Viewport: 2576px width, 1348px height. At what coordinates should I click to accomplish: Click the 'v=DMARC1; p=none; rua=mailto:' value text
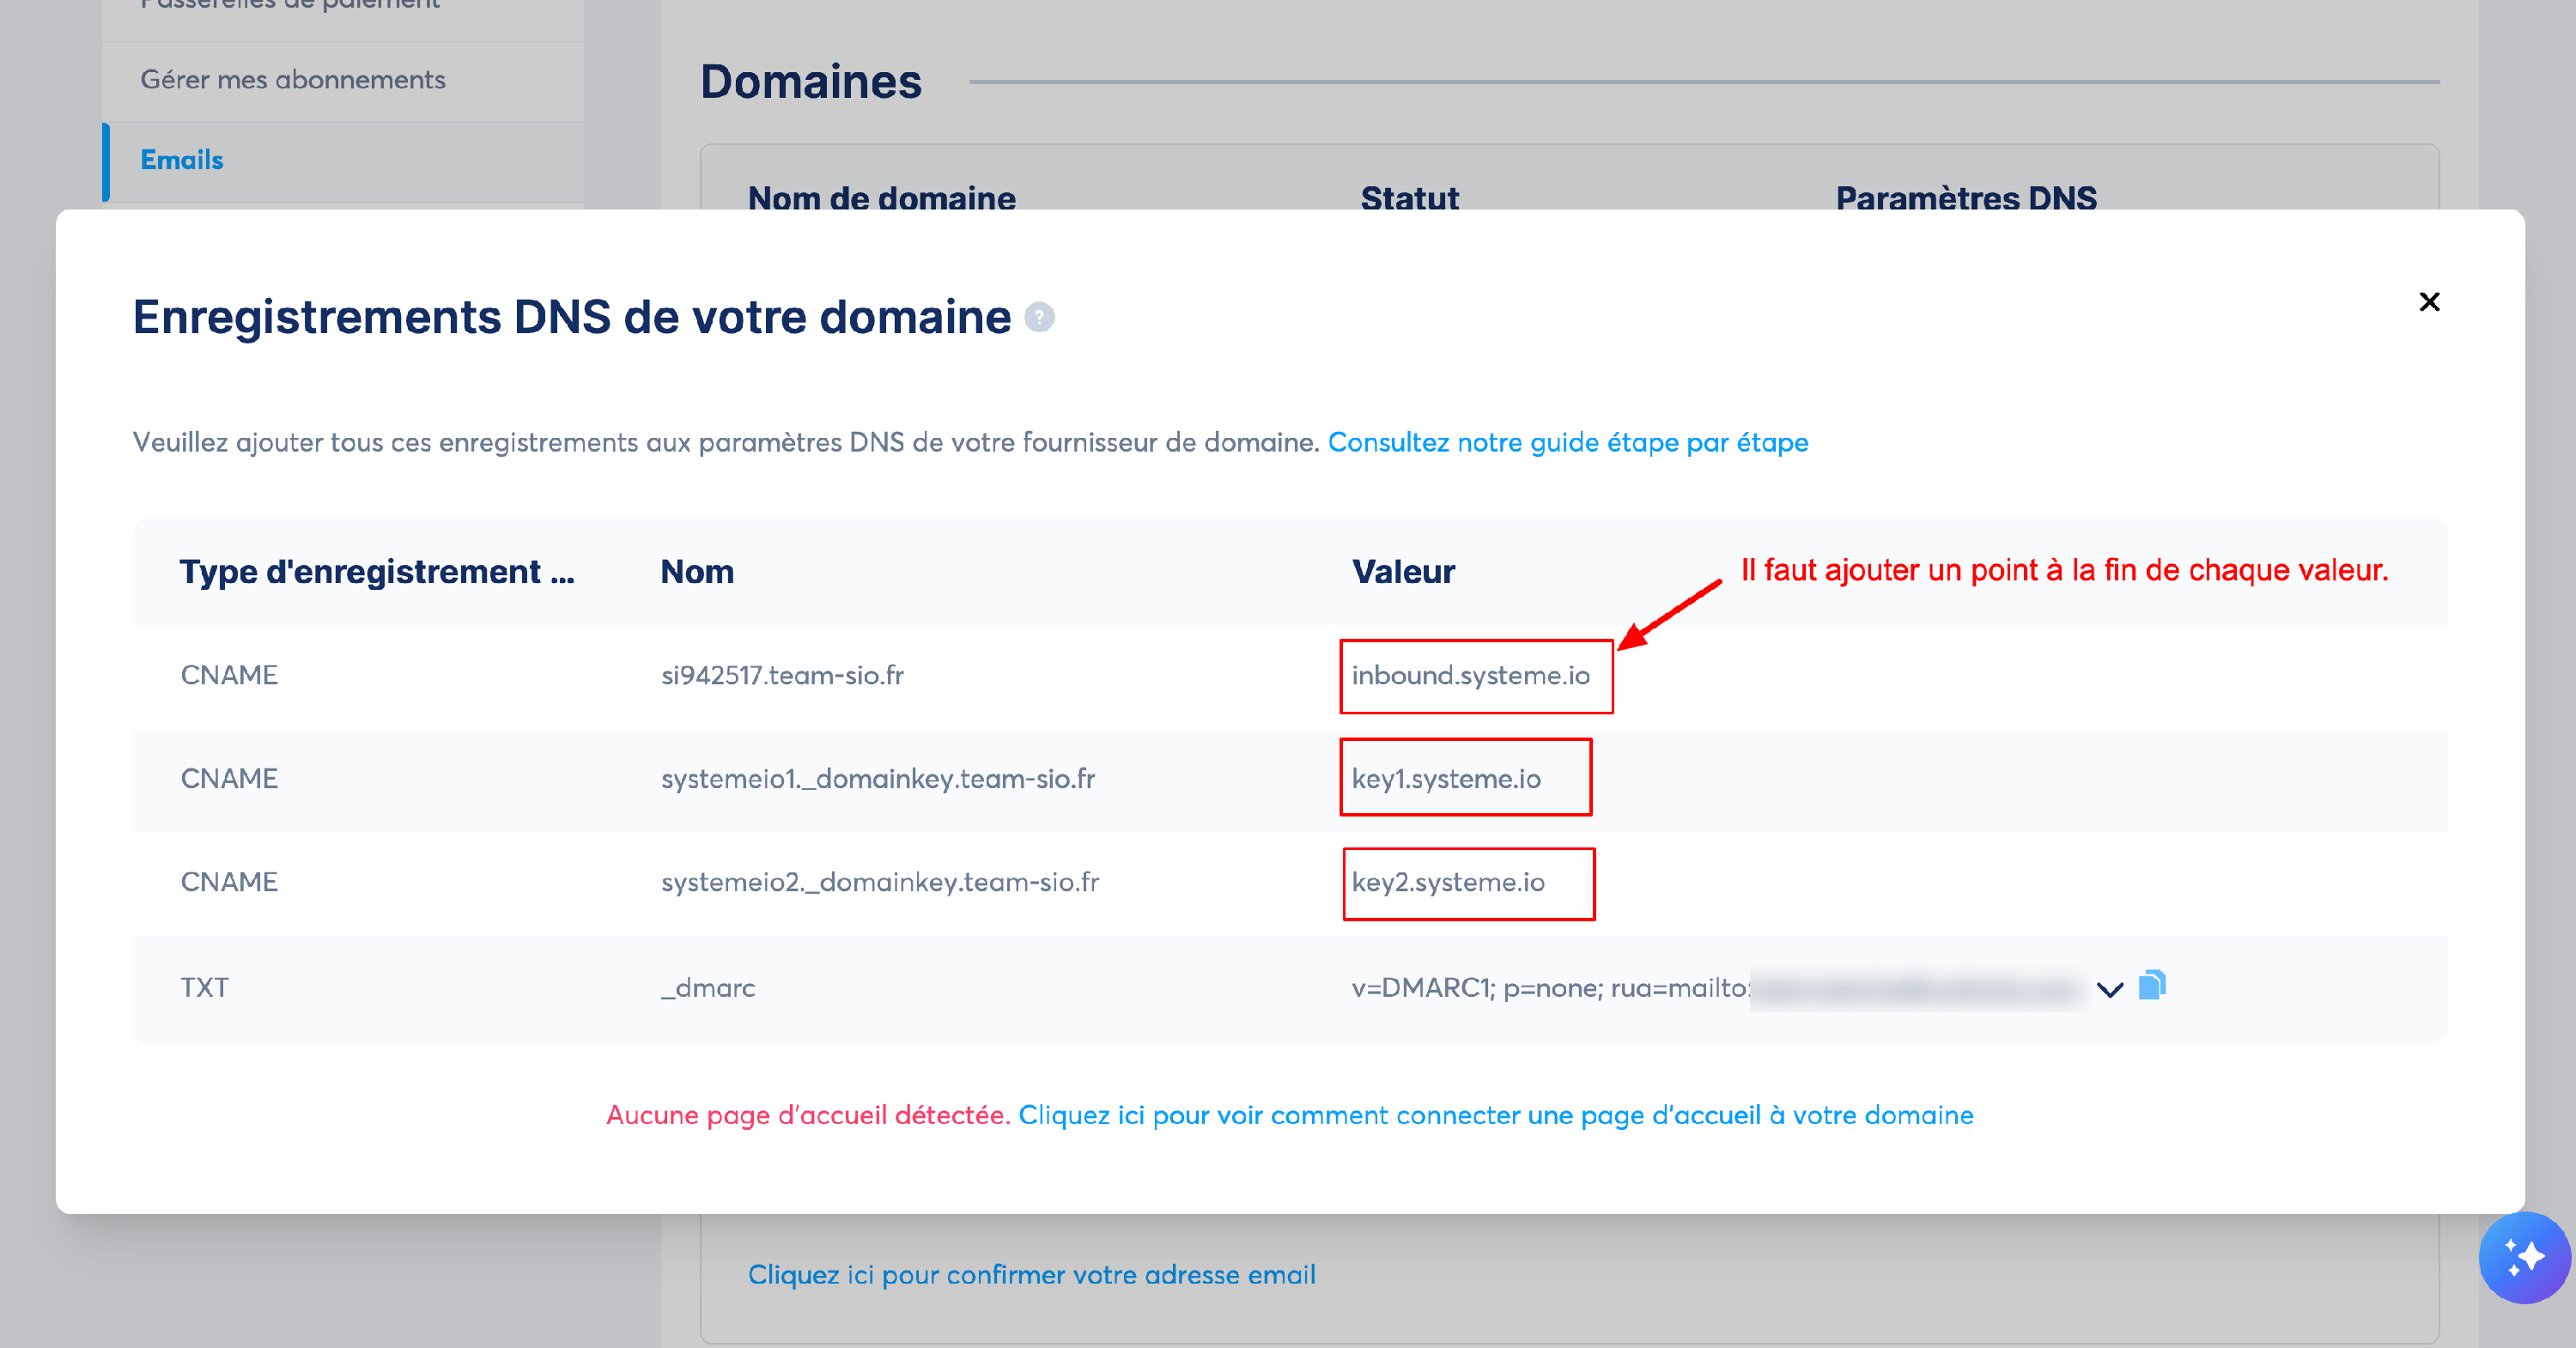pyautogui.click(x=1551, y=988)
